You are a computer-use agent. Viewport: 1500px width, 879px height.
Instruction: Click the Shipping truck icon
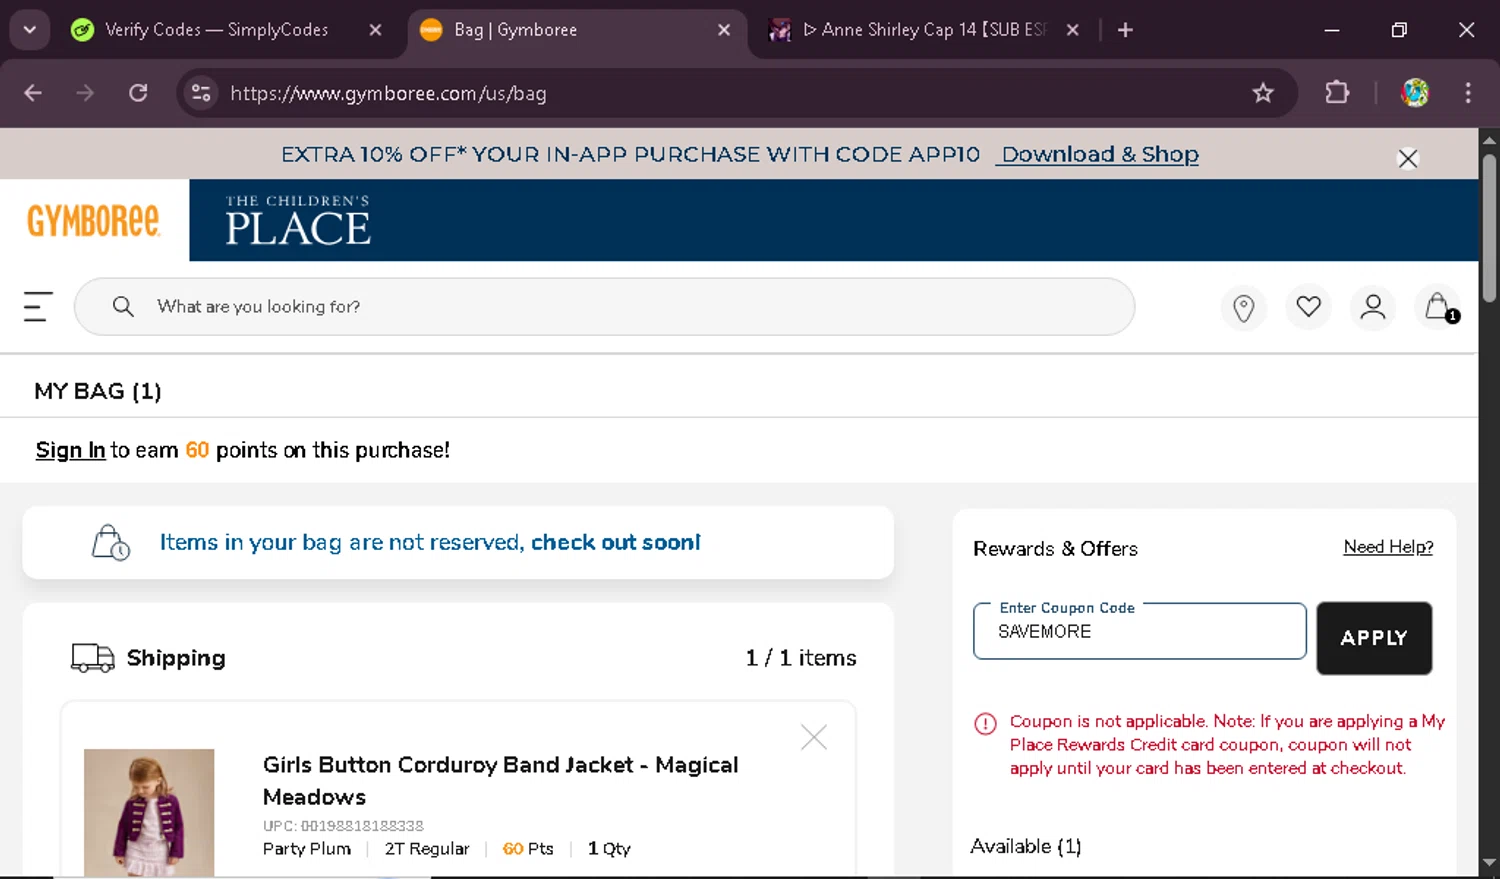point(92,657)
